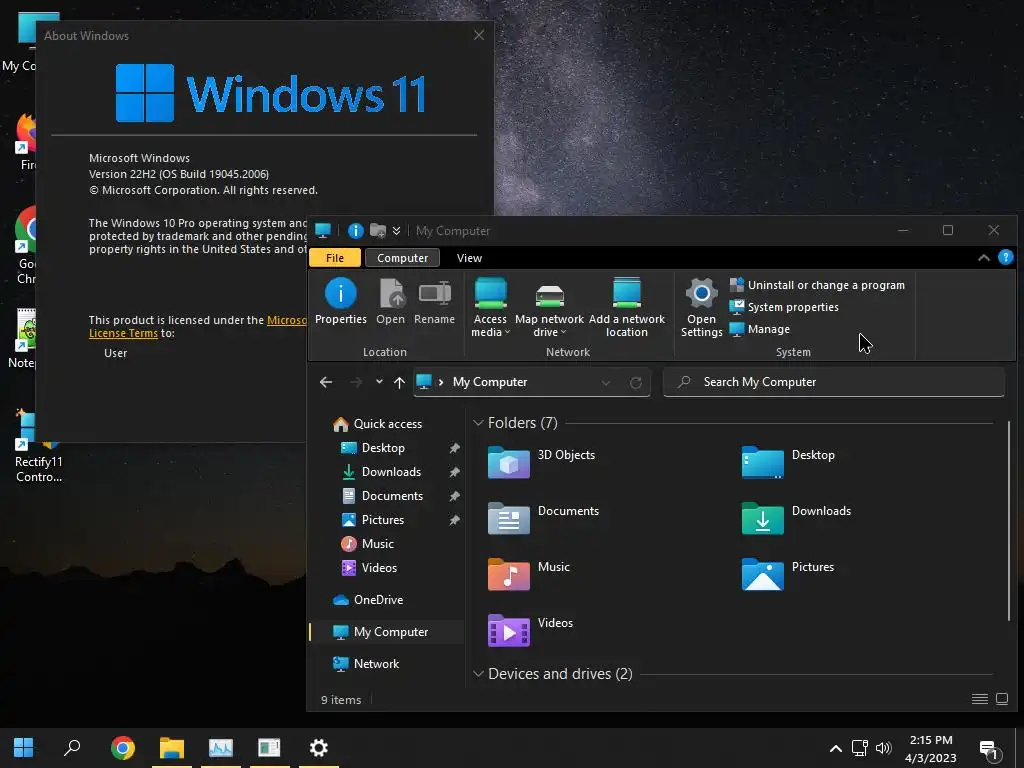1024x768 pixels.
Task: Open the notification center icon
Action: 989,751
